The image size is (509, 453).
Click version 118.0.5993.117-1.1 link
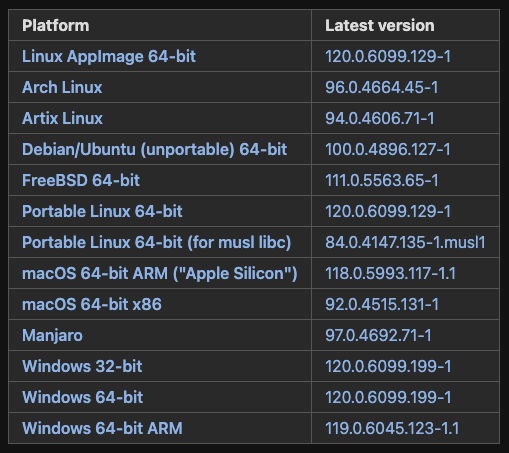click(390, 273)
